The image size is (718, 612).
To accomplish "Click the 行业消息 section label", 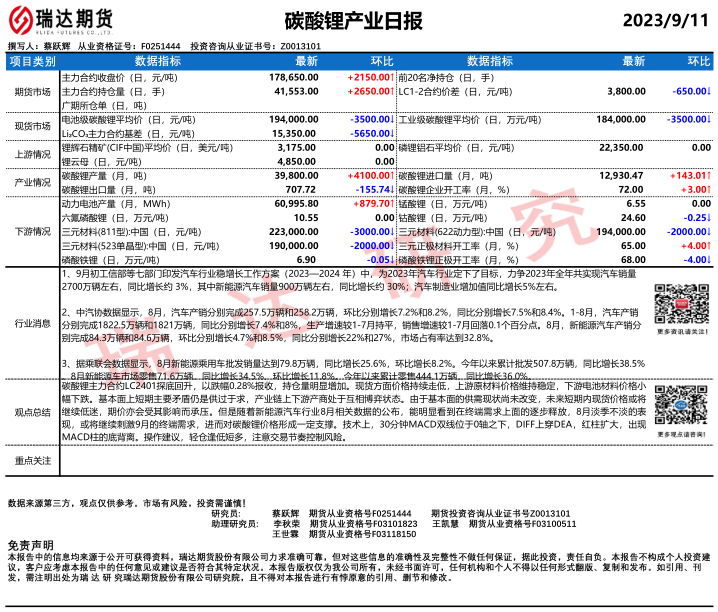I will click(x=32, y=323).
